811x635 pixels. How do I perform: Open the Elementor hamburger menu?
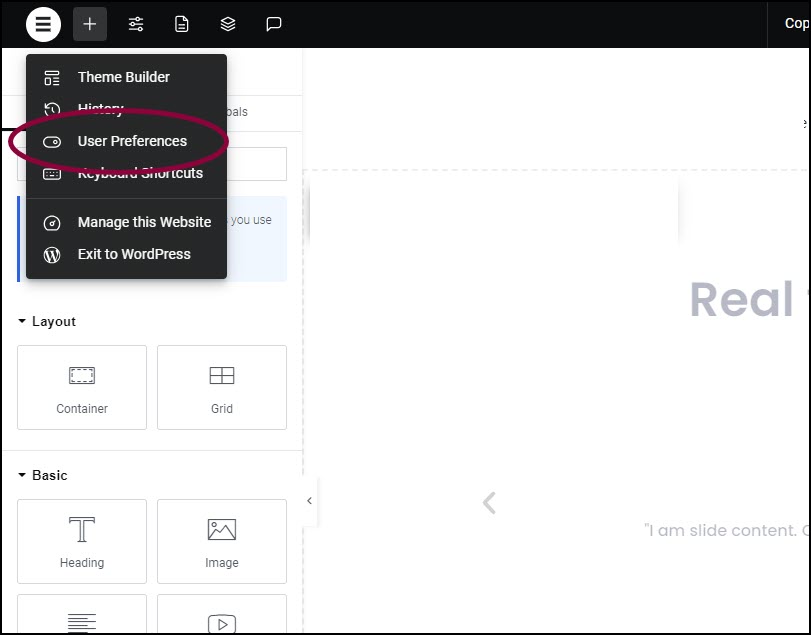point(43,24)
